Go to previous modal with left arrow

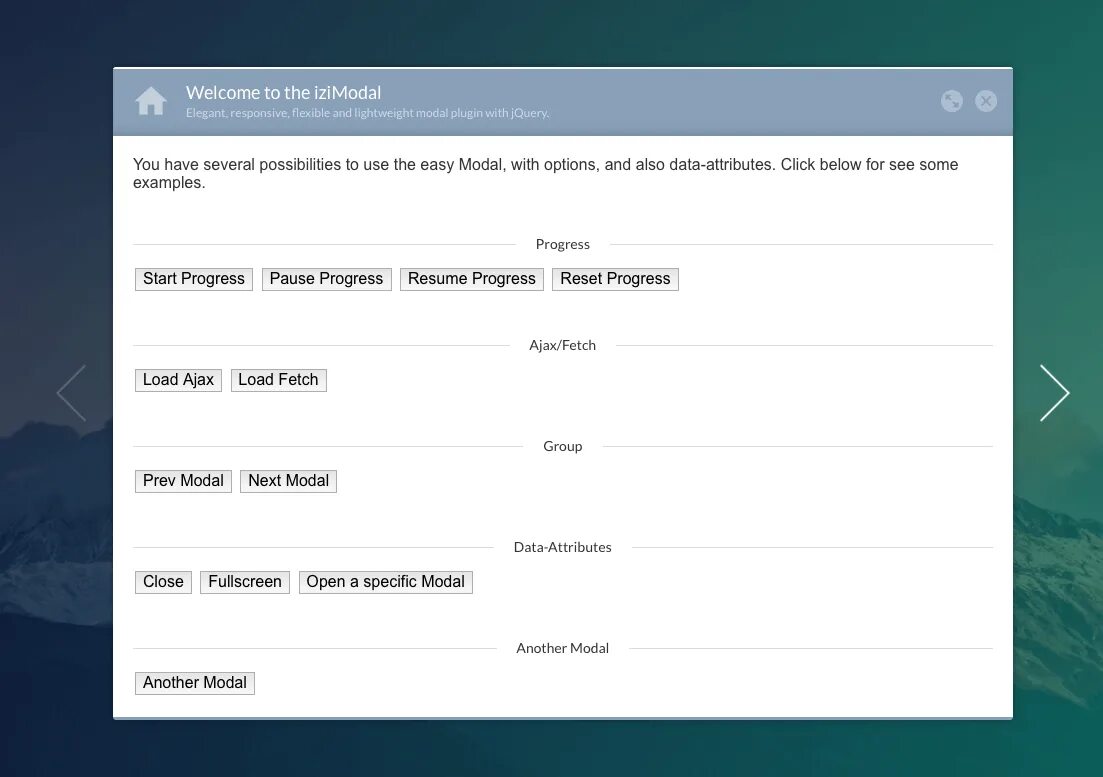click(x=71, y=393)
